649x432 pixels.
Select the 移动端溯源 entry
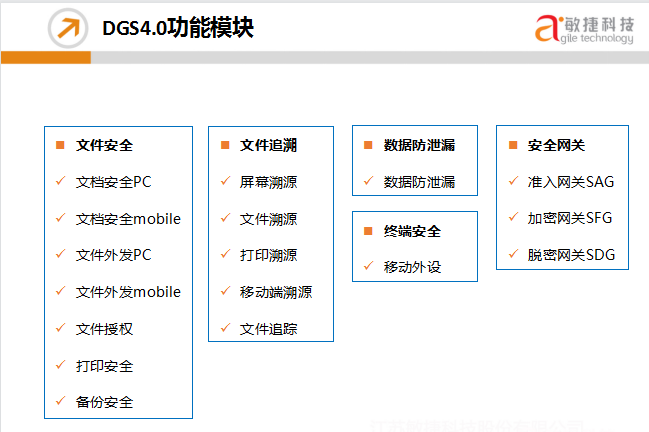(276, 292)
